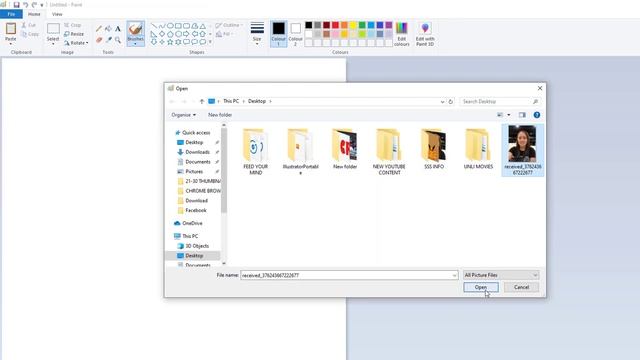Image resolution: width=640 pixels, height=360 pixels.
Task: Open the File menu in Paint
Action: [11, 14]
